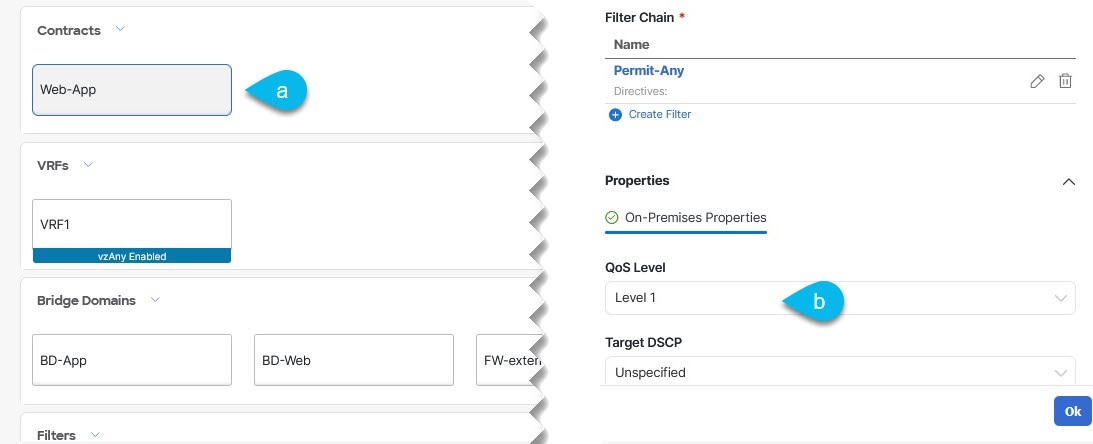Open the Permit-Any filter link

[649, 70]
